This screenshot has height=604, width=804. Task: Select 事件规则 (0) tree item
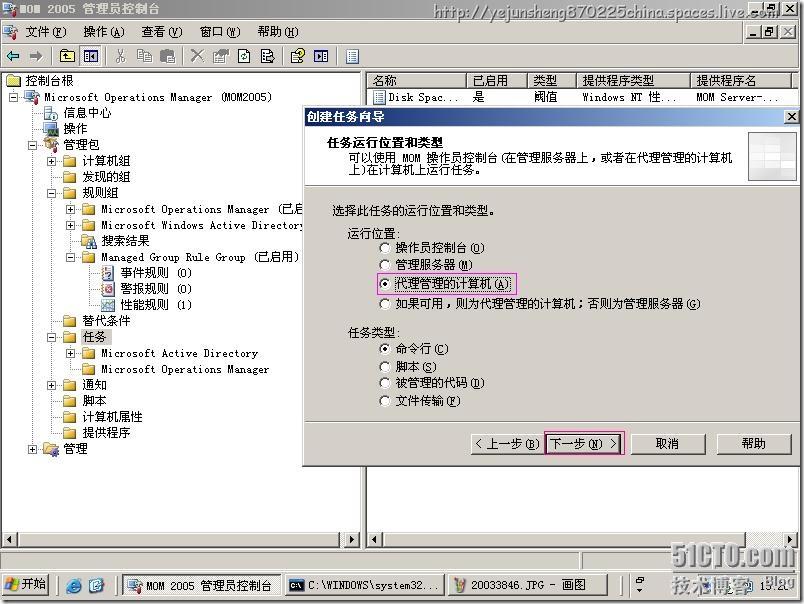(155, 273)
